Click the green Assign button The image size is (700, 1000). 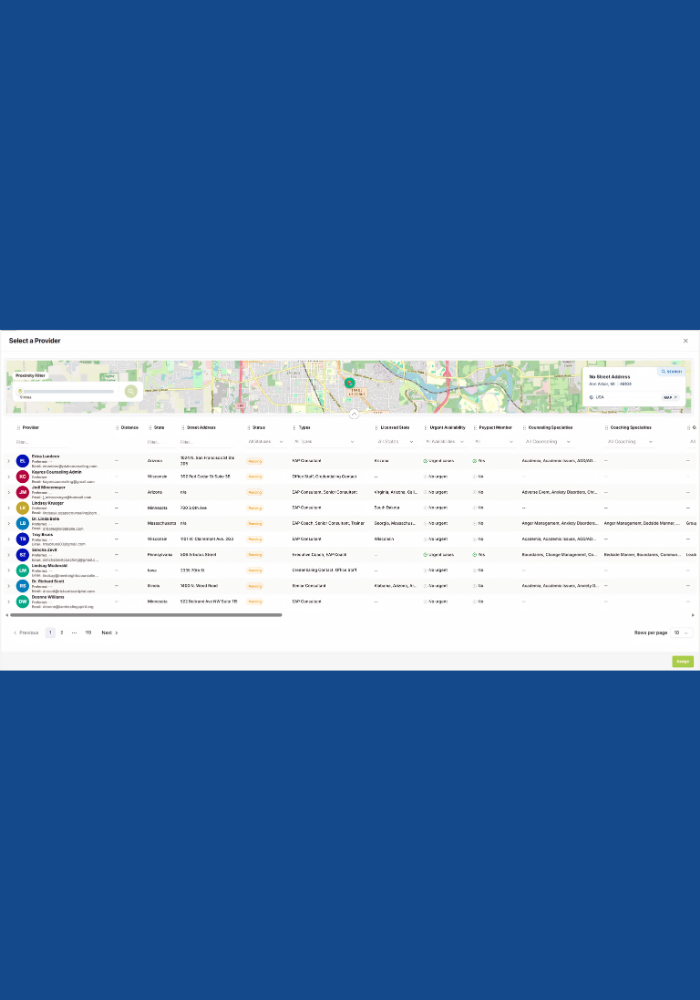[x=682, y=661]
